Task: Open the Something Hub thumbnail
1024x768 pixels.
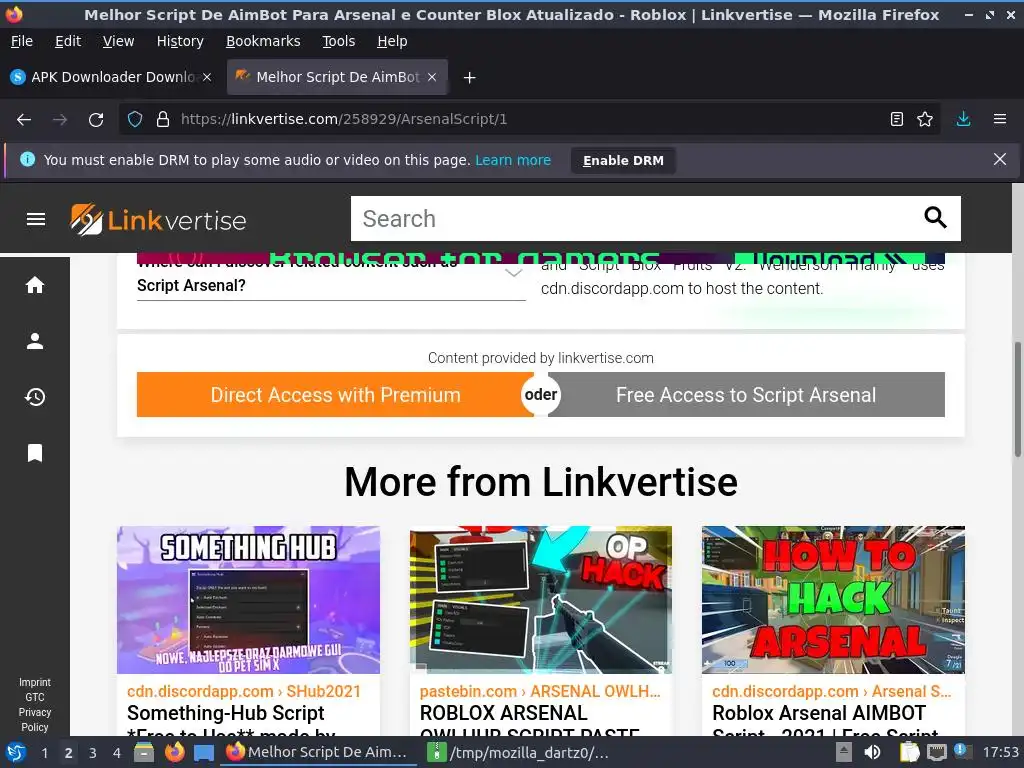Action: click(x=248, y=600)
